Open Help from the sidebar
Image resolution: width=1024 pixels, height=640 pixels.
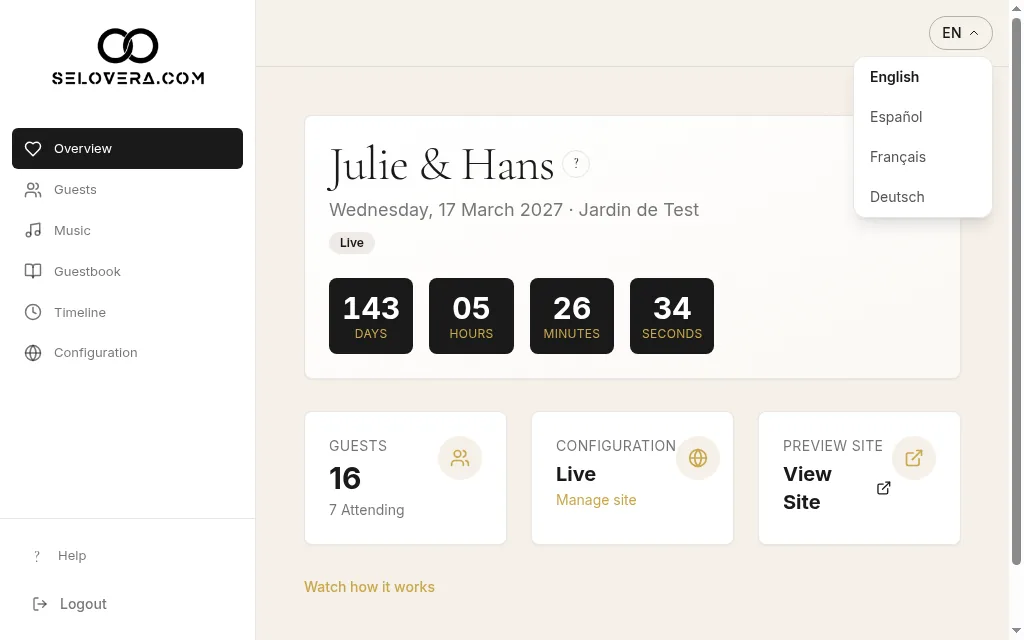(x=127, y=556)
